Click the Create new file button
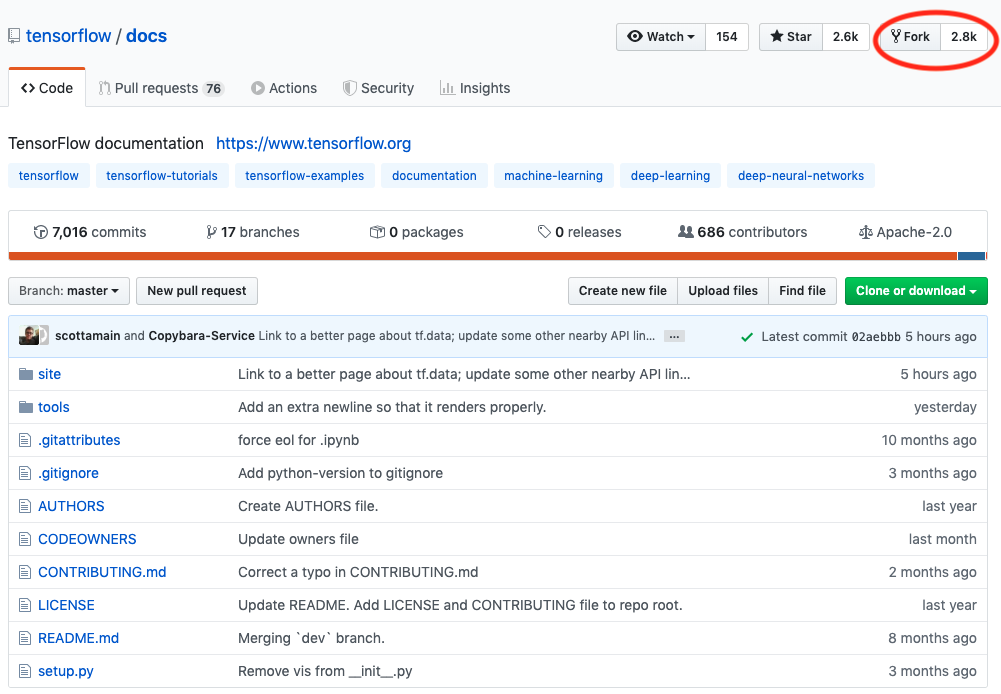 coord(622,291)
